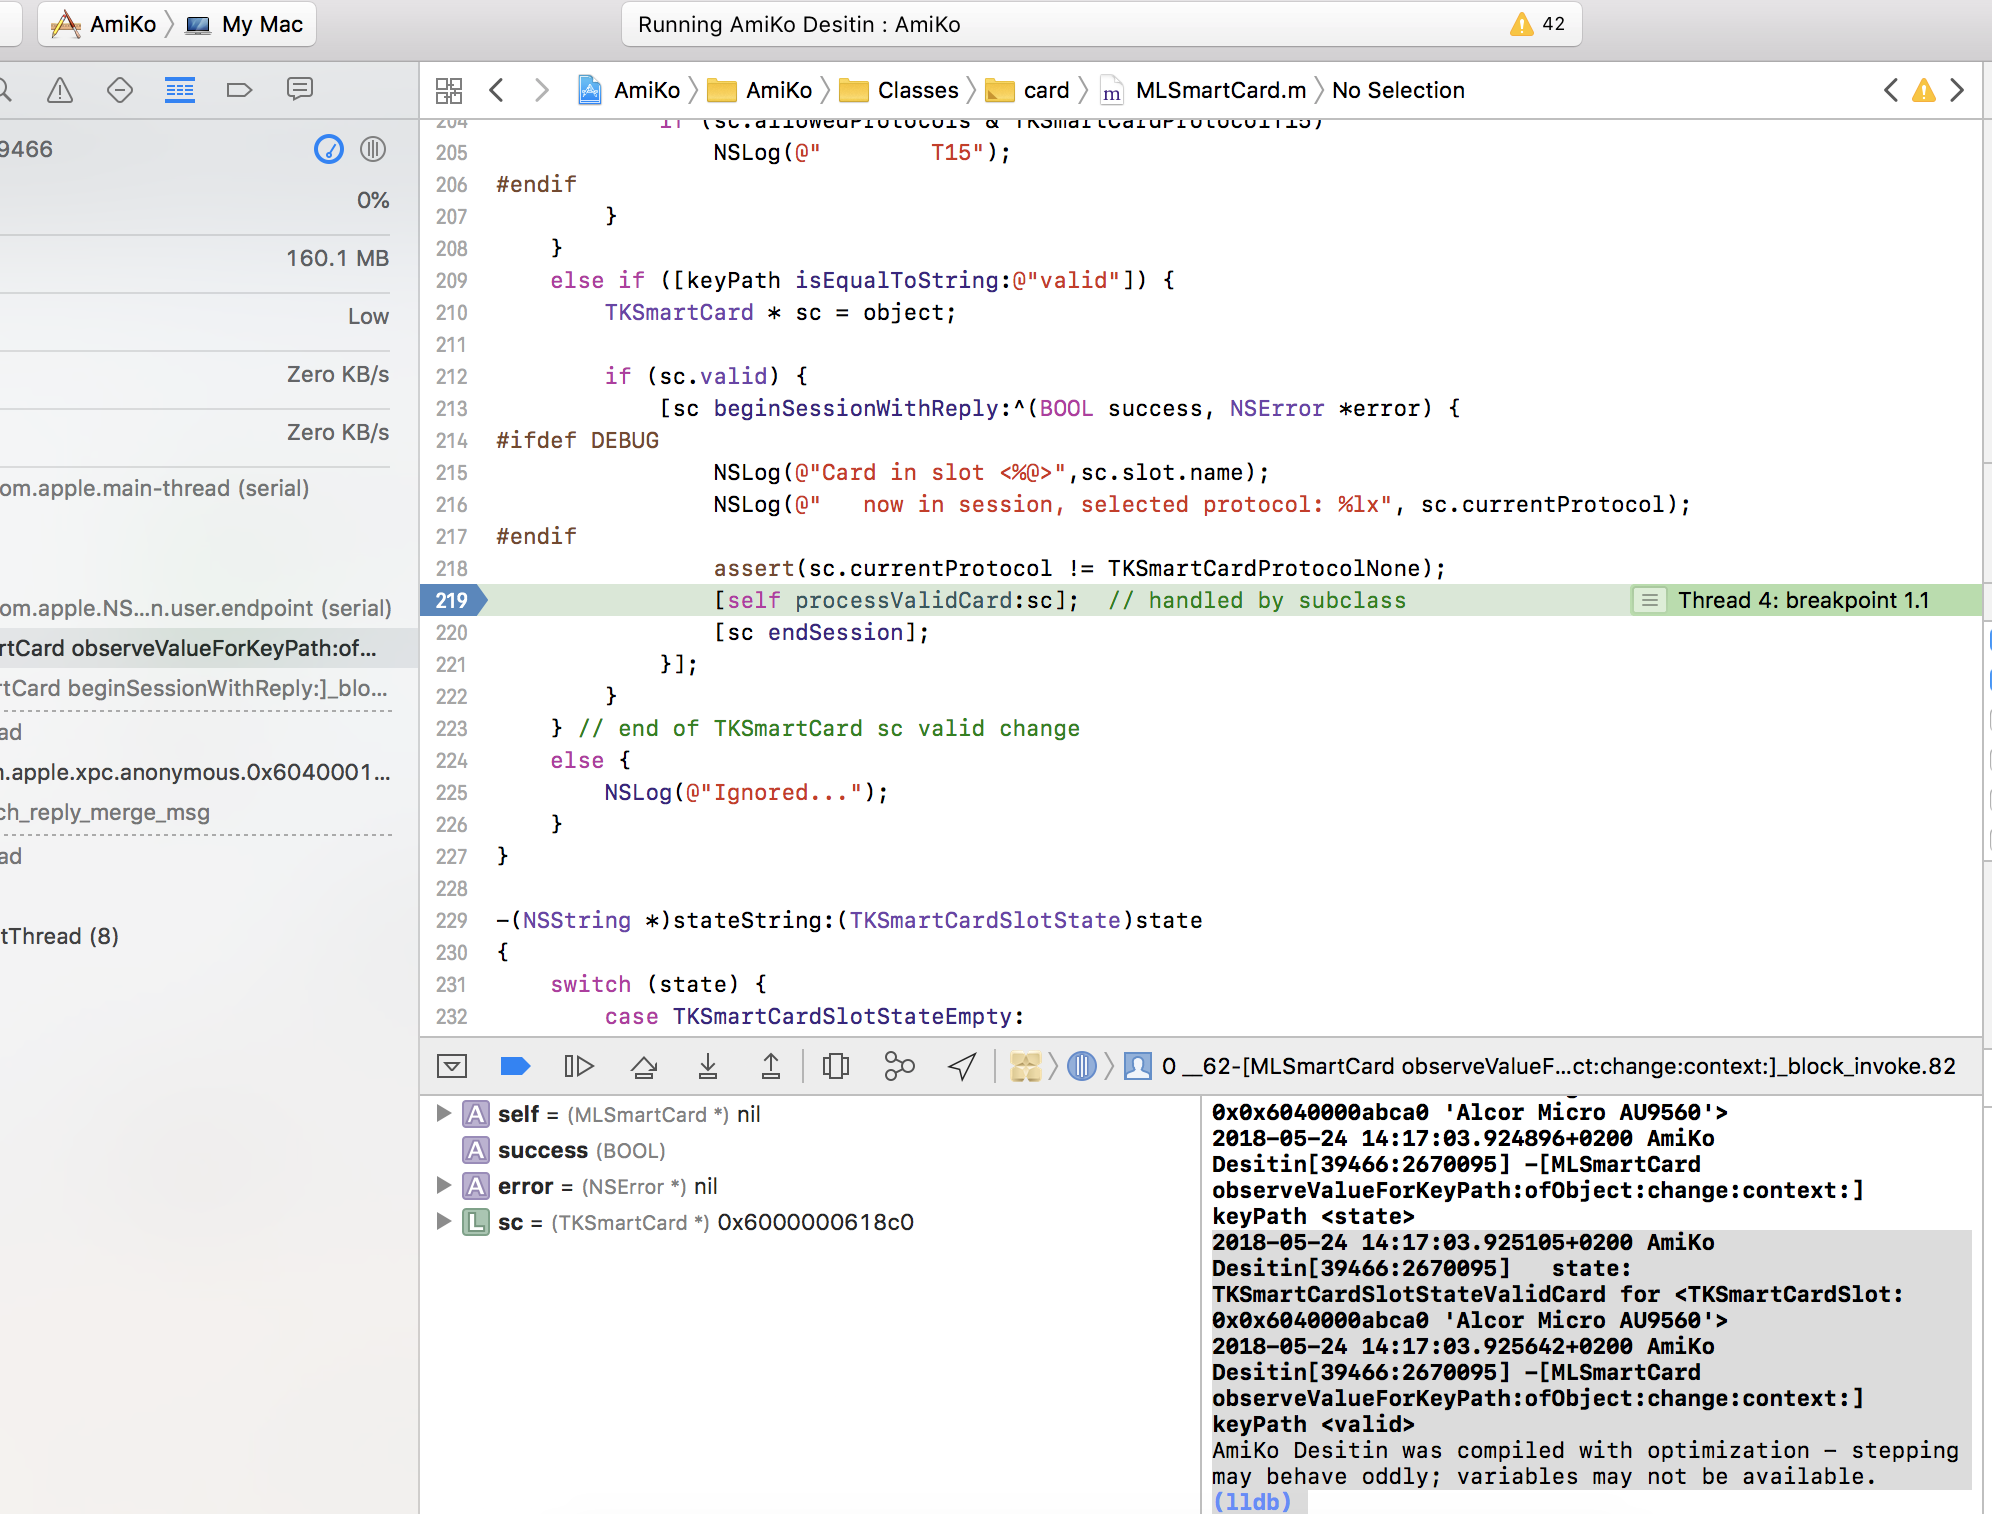
Task: Open the Issue navigator
Action: point(59,90)
